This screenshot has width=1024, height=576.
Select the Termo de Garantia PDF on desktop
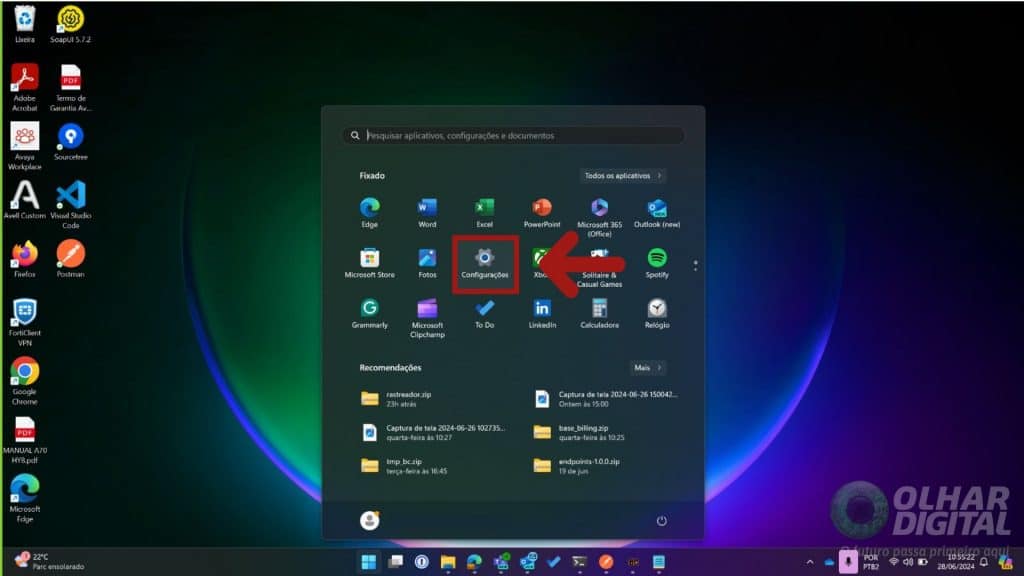click(x=71, y=88)
